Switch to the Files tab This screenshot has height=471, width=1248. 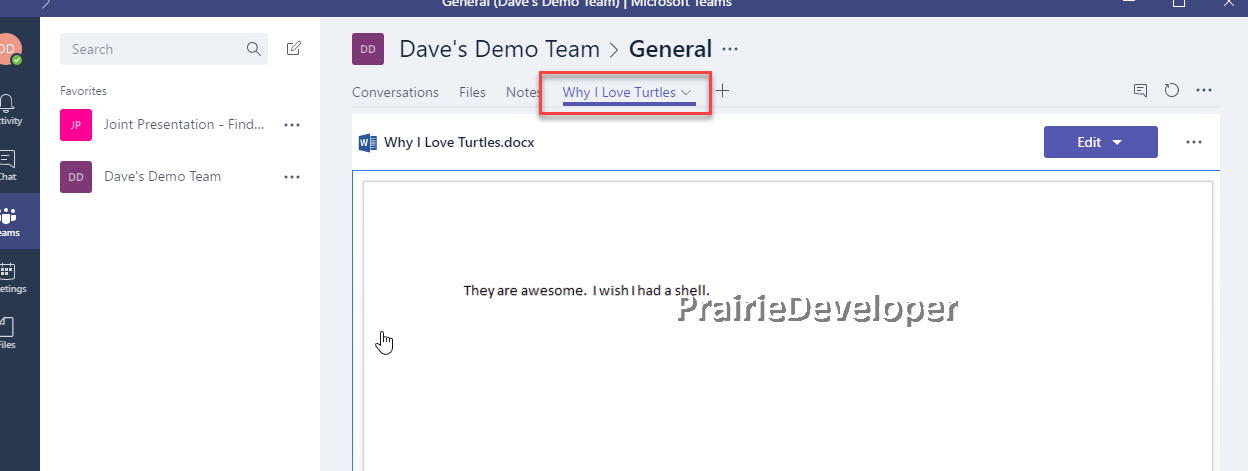tap(472, 92)
